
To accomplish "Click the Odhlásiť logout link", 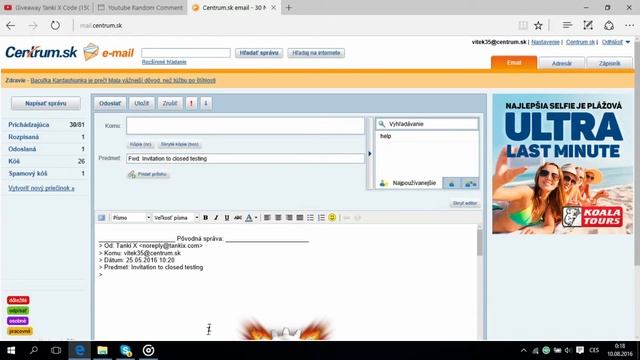I will click(x=612, y=42).
